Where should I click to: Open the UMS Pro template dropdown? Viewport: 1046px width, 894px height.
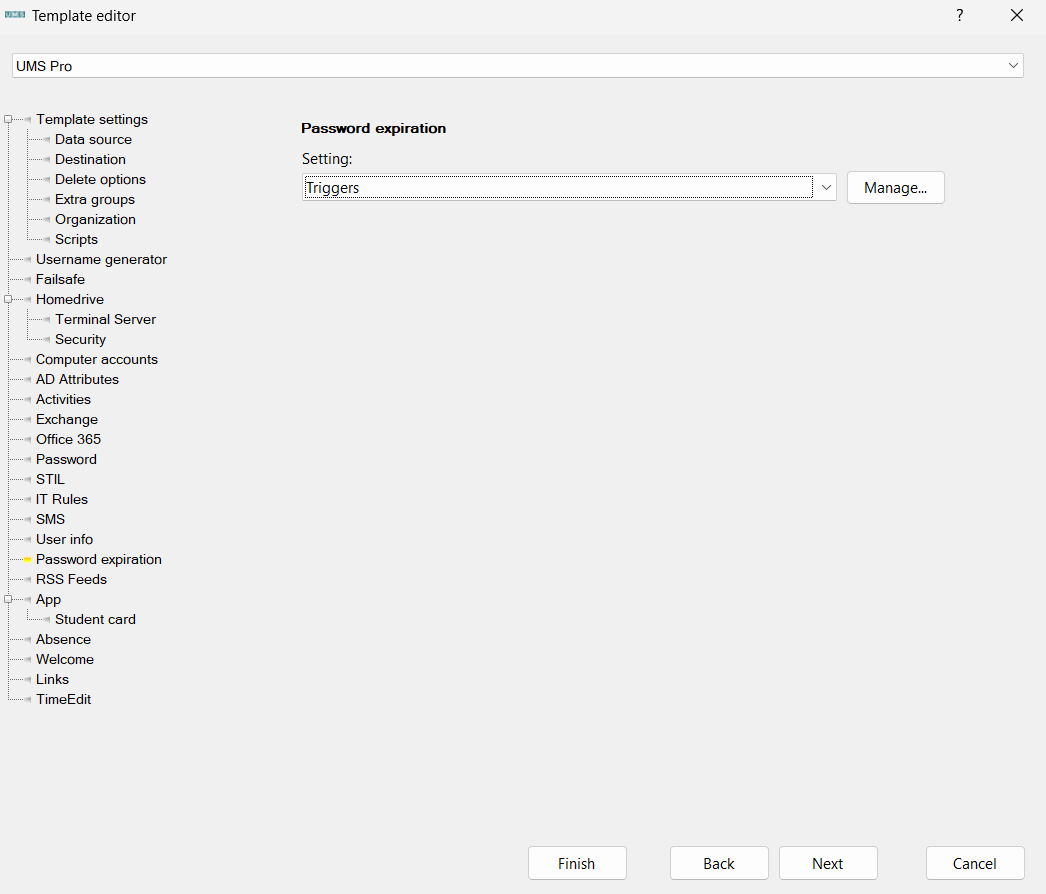[1014, 66]
